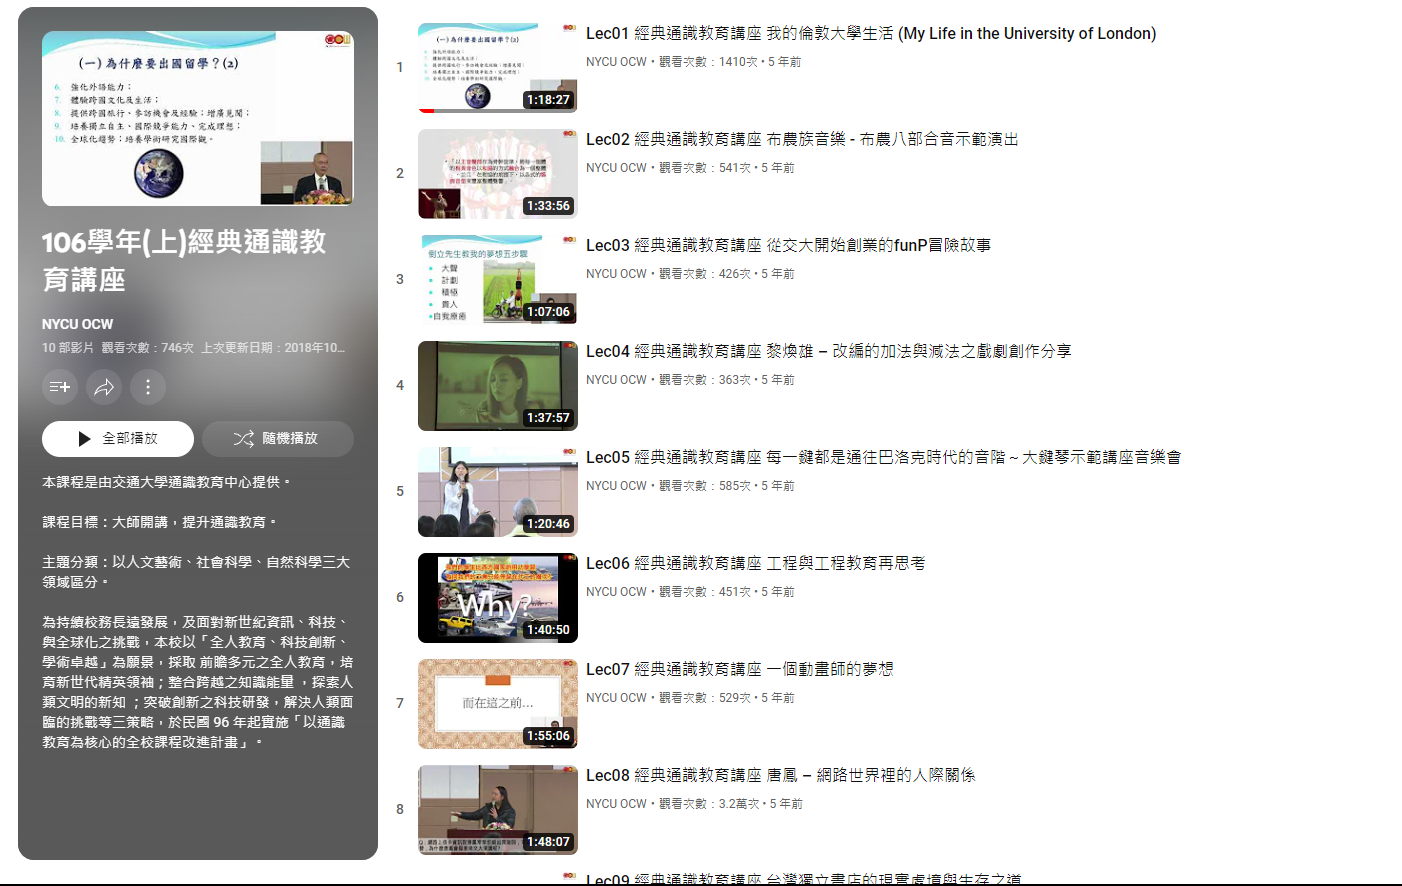Shuffle the playlist with 隨機播放 button

[278, 439]
